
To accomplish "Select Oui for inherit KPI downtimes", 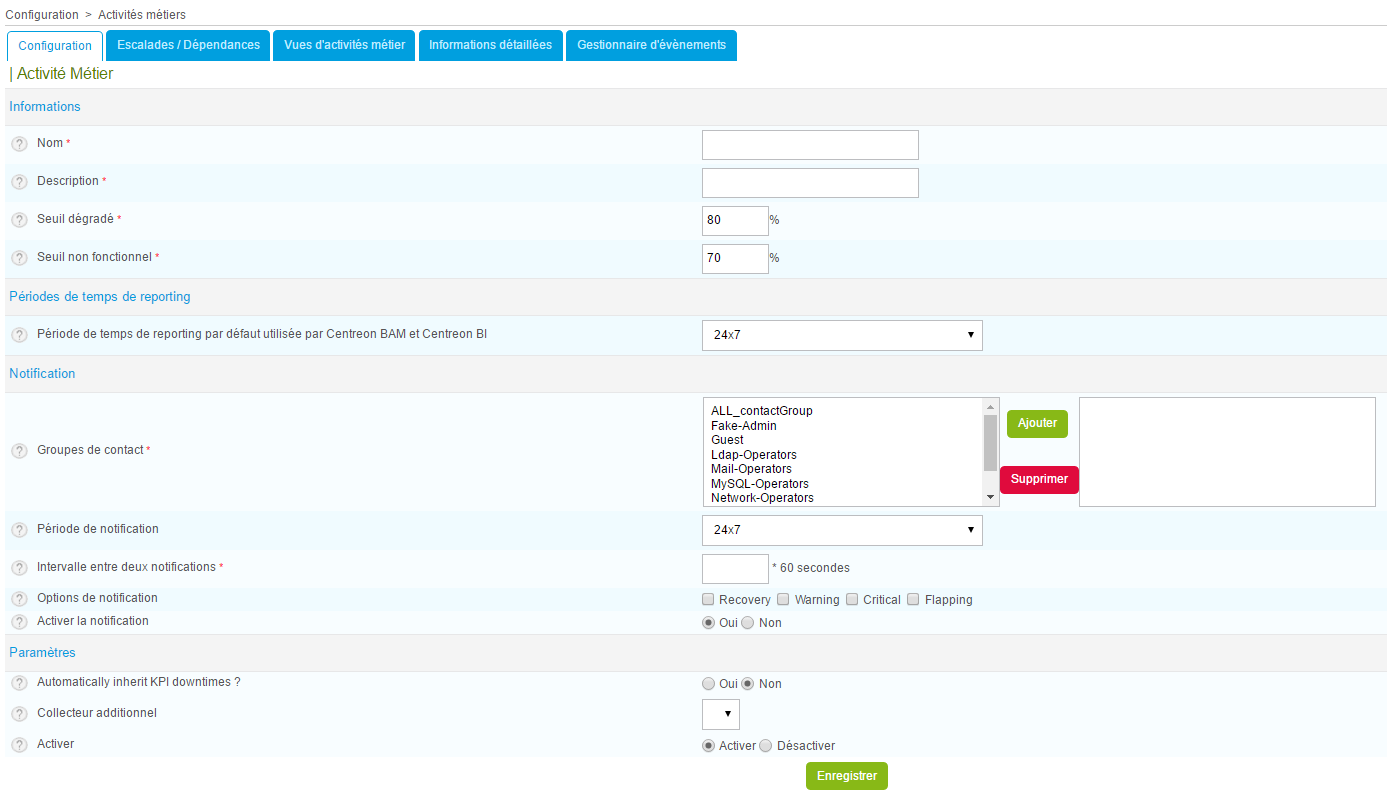I will pos(709,684).
